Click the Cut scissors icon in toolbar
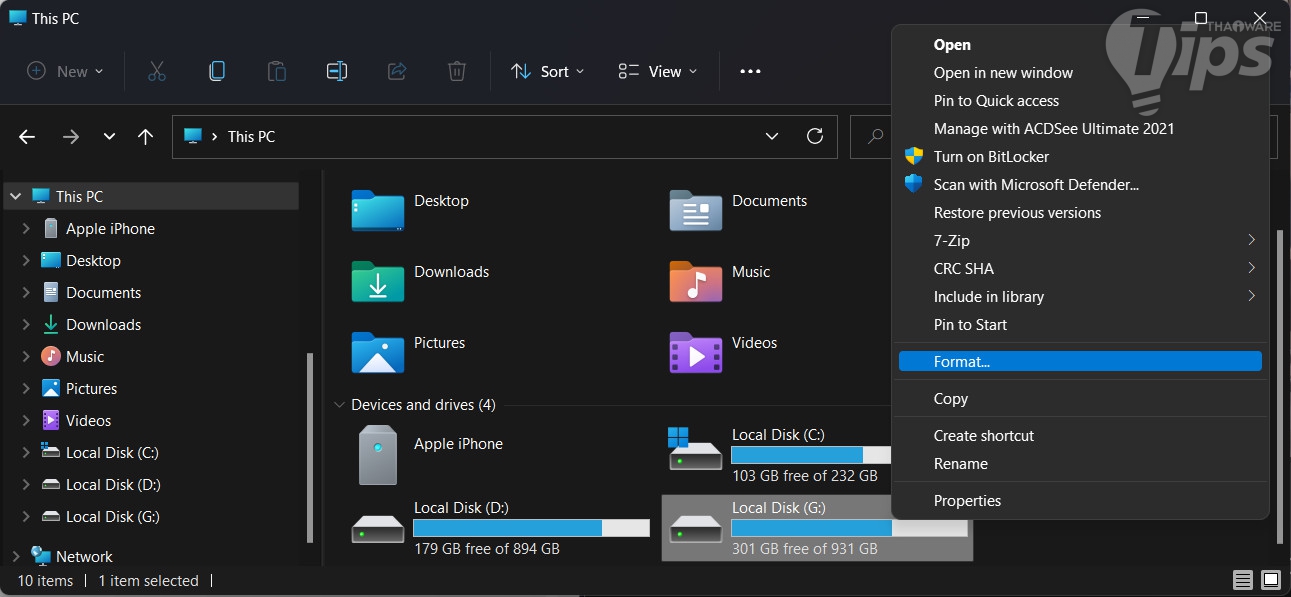Screen dimensions: 1291x597 156,71
